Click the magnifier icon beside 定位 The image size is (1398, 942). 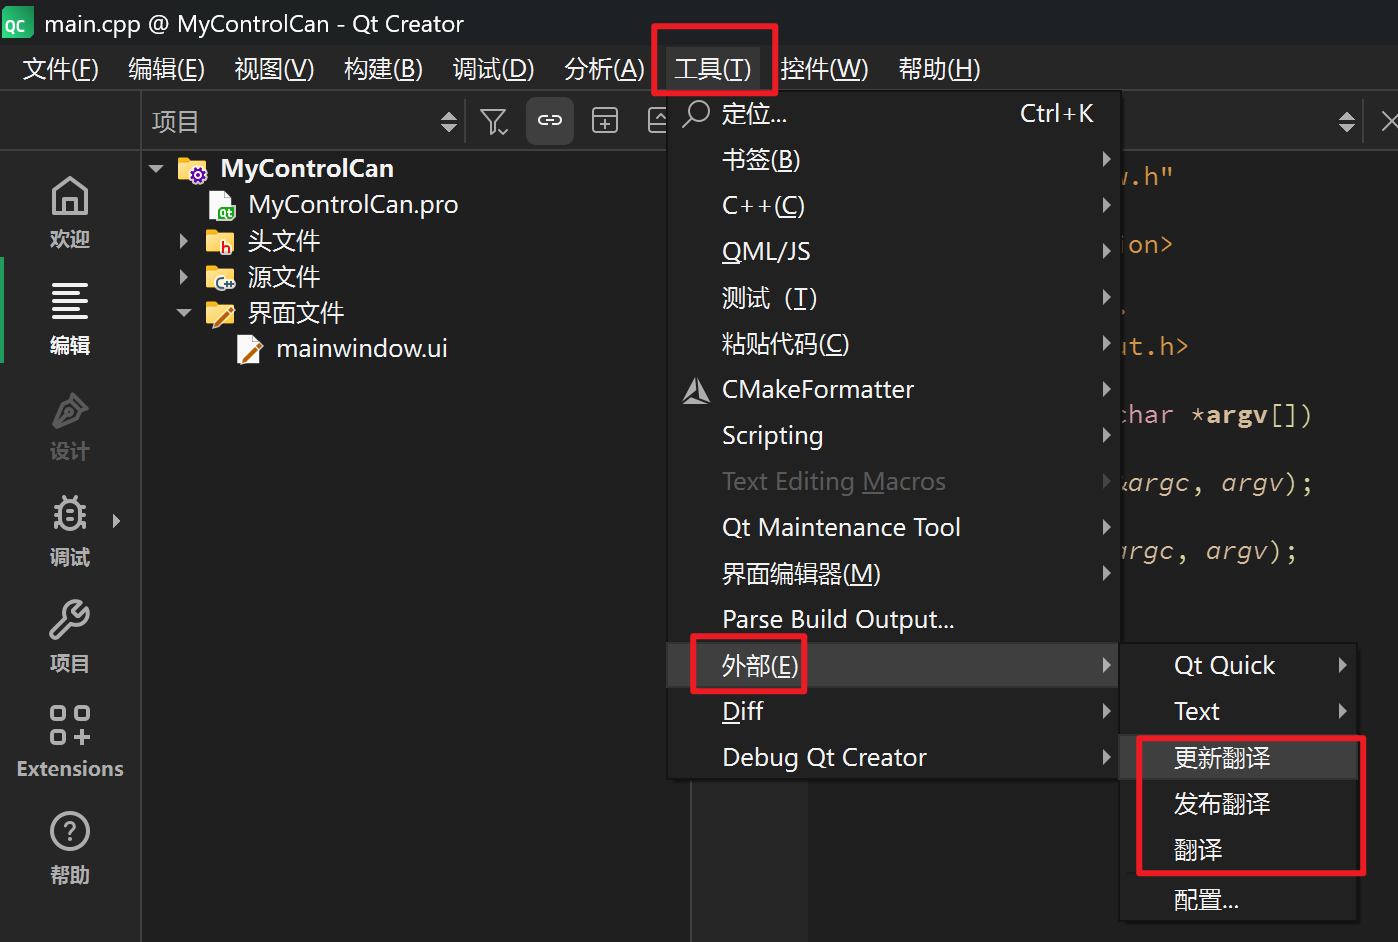coord(696,114)
